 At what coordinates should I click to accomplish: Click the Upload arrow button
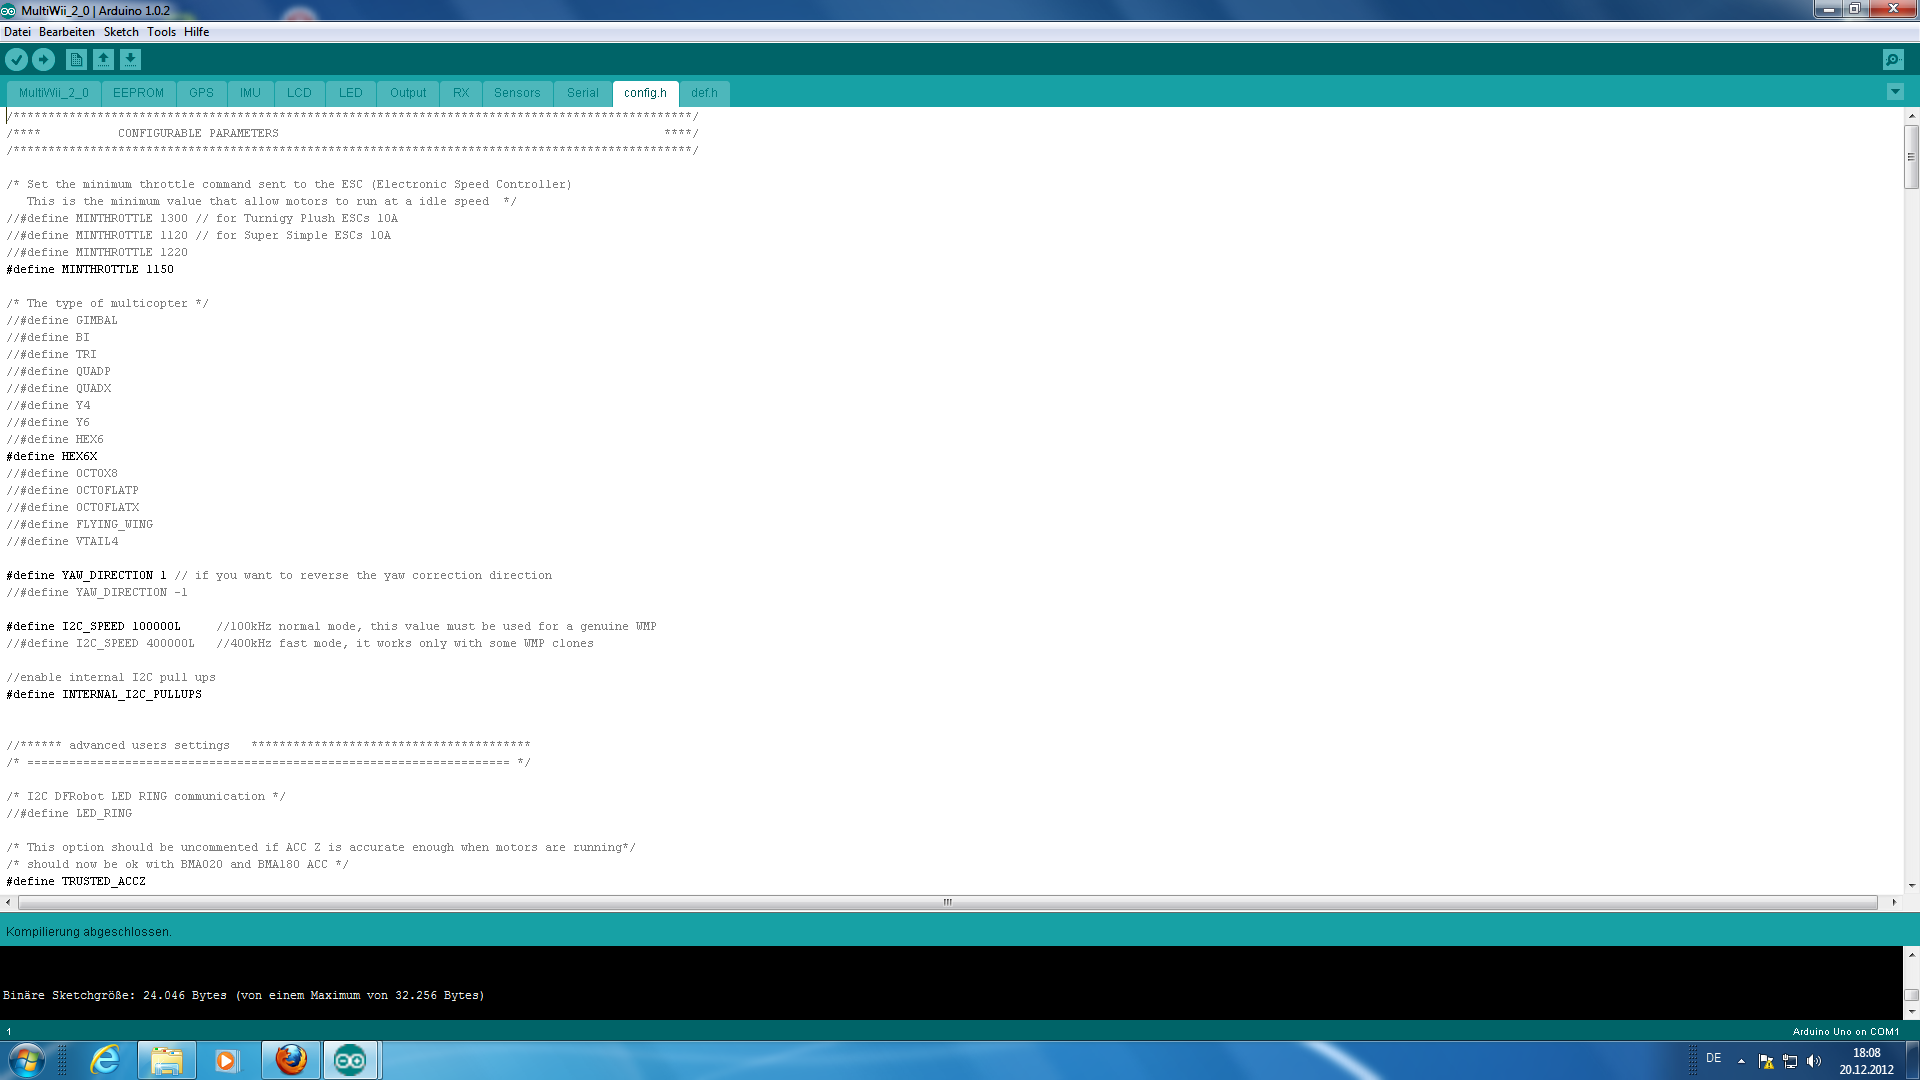(43, 60)
